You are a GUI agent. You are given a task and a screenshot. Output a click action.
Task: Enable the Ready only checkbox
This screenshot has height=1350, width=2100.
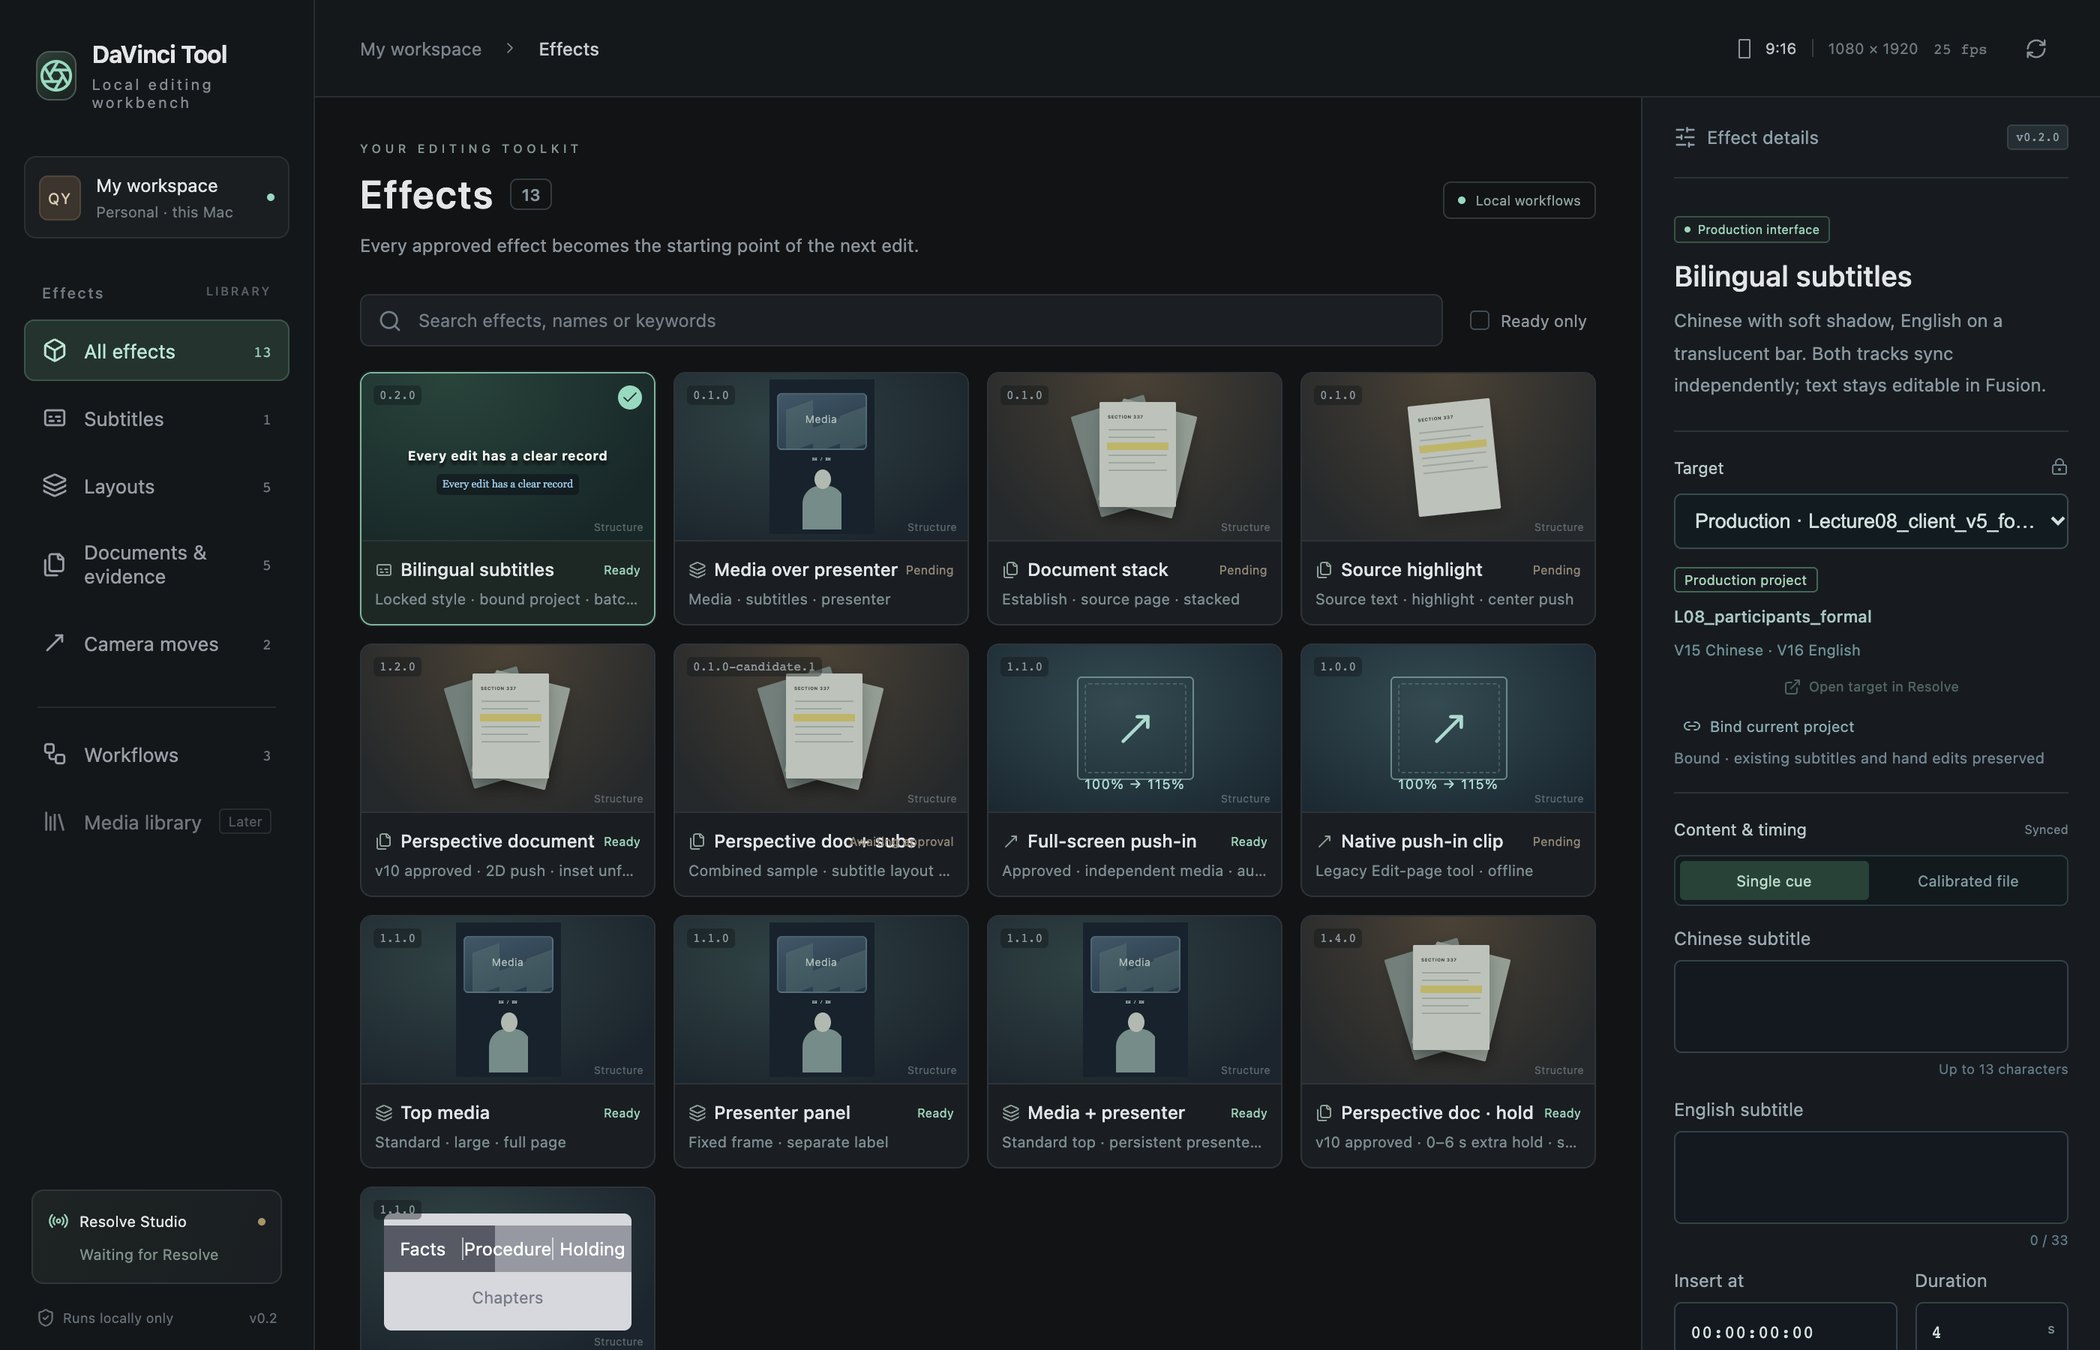1480,321
